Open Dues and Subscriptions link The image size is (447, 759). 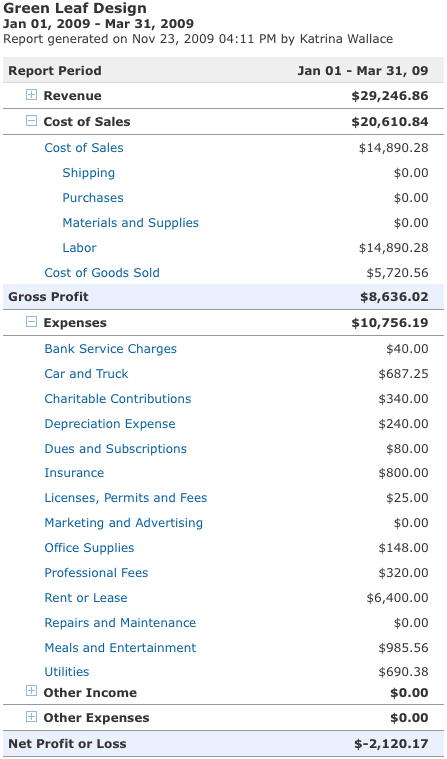pos(115,449)
